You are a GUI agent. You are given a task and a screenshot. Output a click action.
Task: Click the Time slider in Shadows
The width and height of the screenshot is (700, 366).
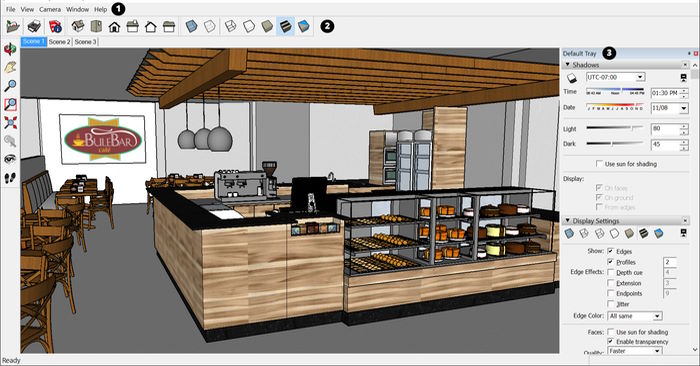(x=615, y=92)
